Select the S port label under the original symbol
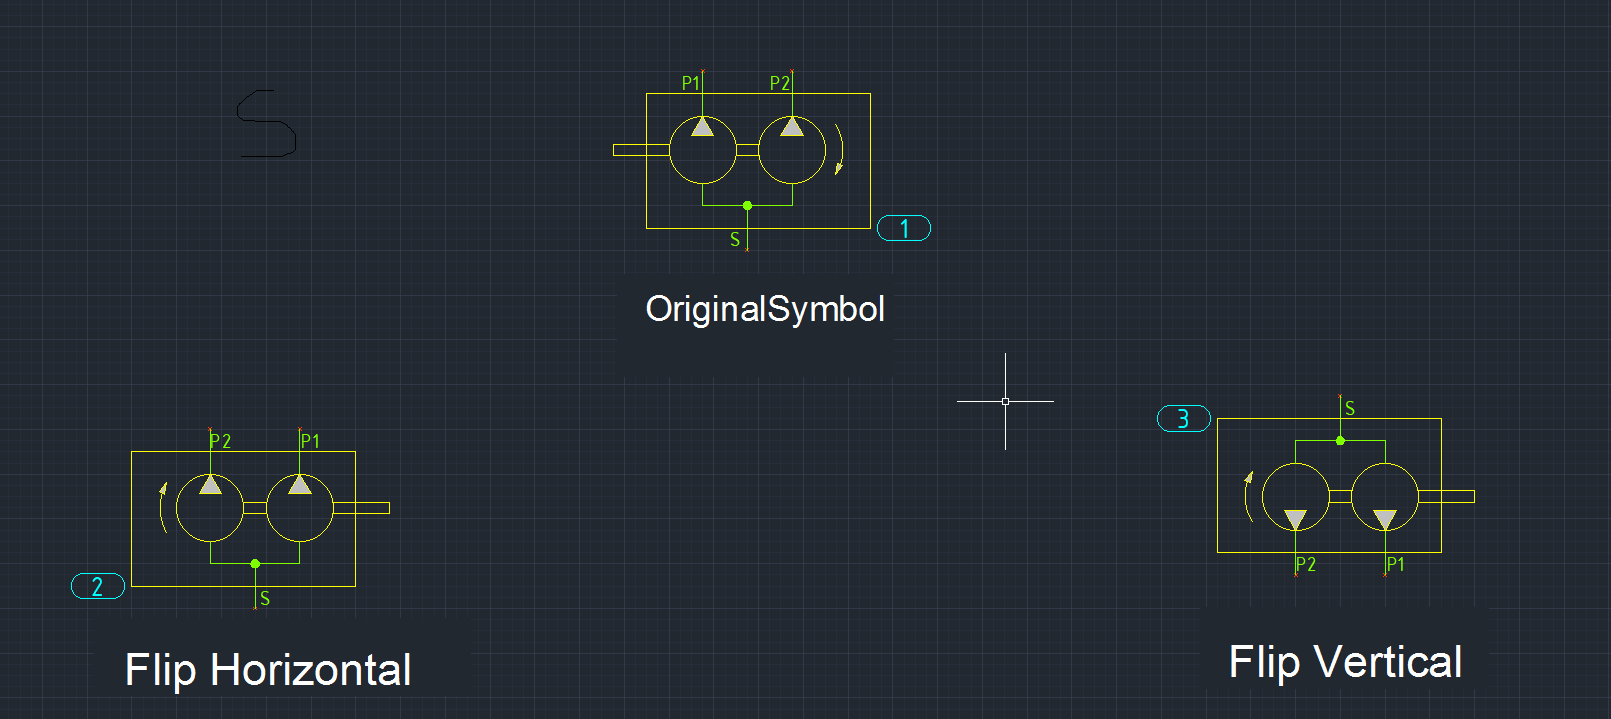This screenshot has height=719, width=1611. click(735, 239)
